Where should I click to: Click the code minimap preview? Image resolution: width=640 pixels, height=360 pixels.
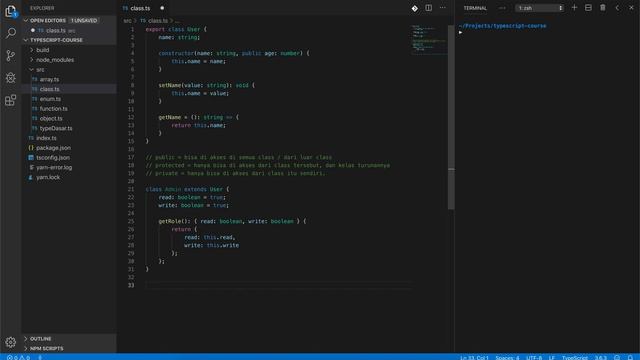pos(429,40)
